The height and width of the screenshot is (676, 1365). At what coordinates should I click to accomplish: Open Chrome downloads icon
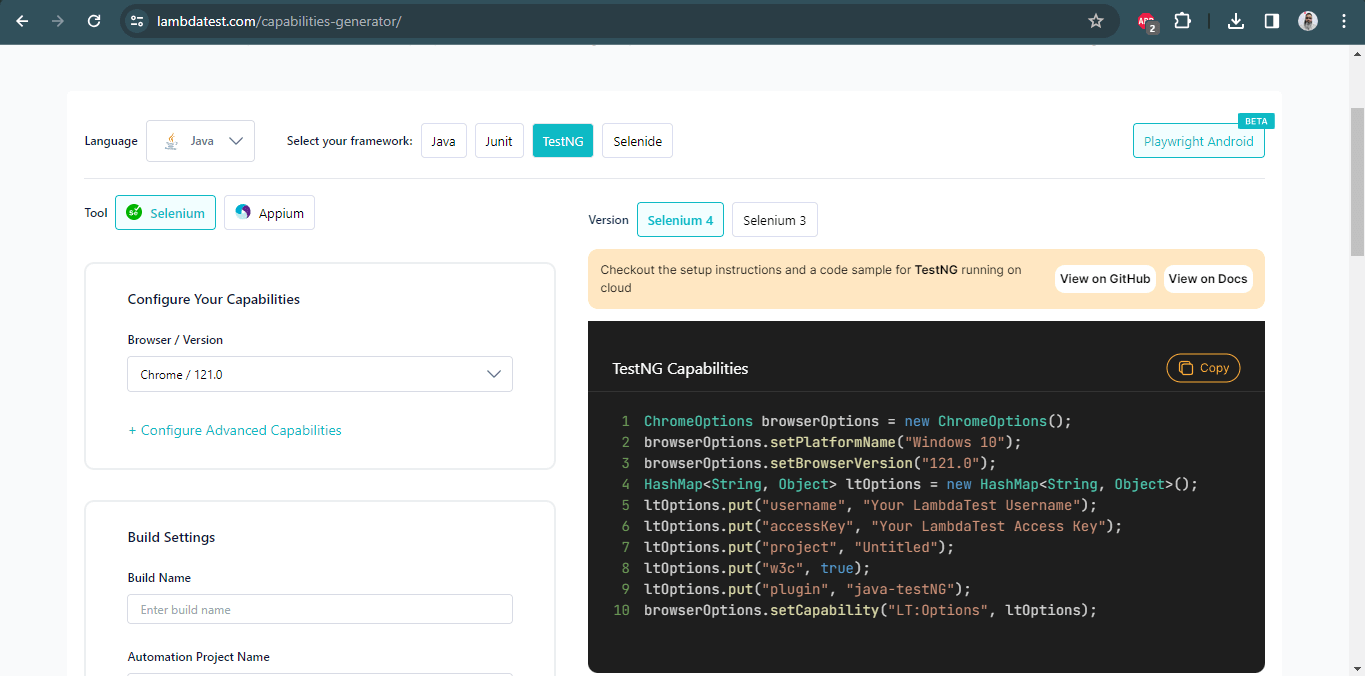(1236, 21)
